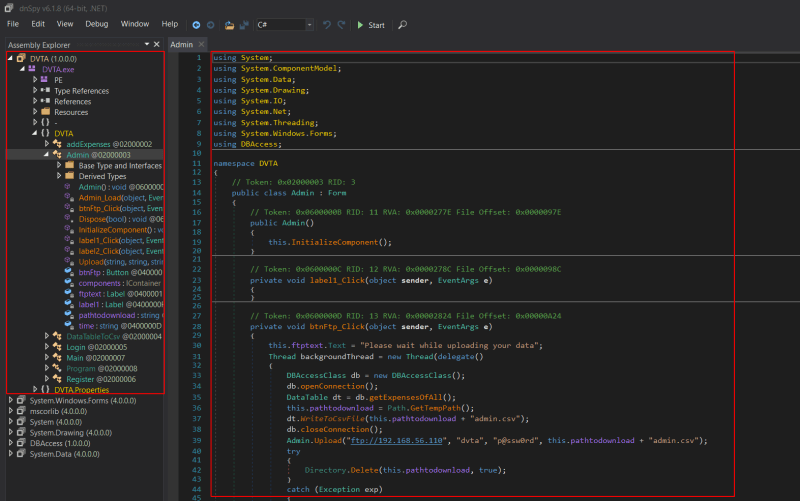The height and width of the screenshot is (501, 800).
Task: Close the Admin document tab
Action: [x=201, y=44]
